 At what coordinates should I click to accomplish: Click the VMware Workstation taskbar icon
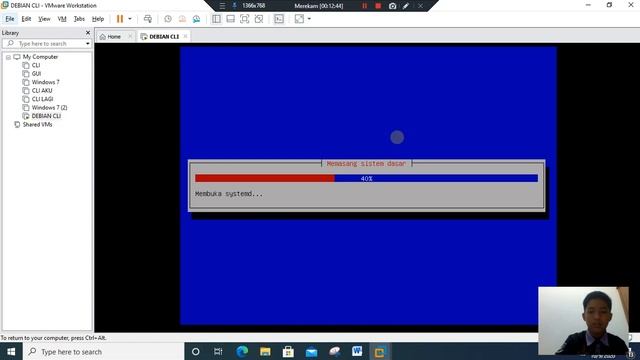pos(380,351)
